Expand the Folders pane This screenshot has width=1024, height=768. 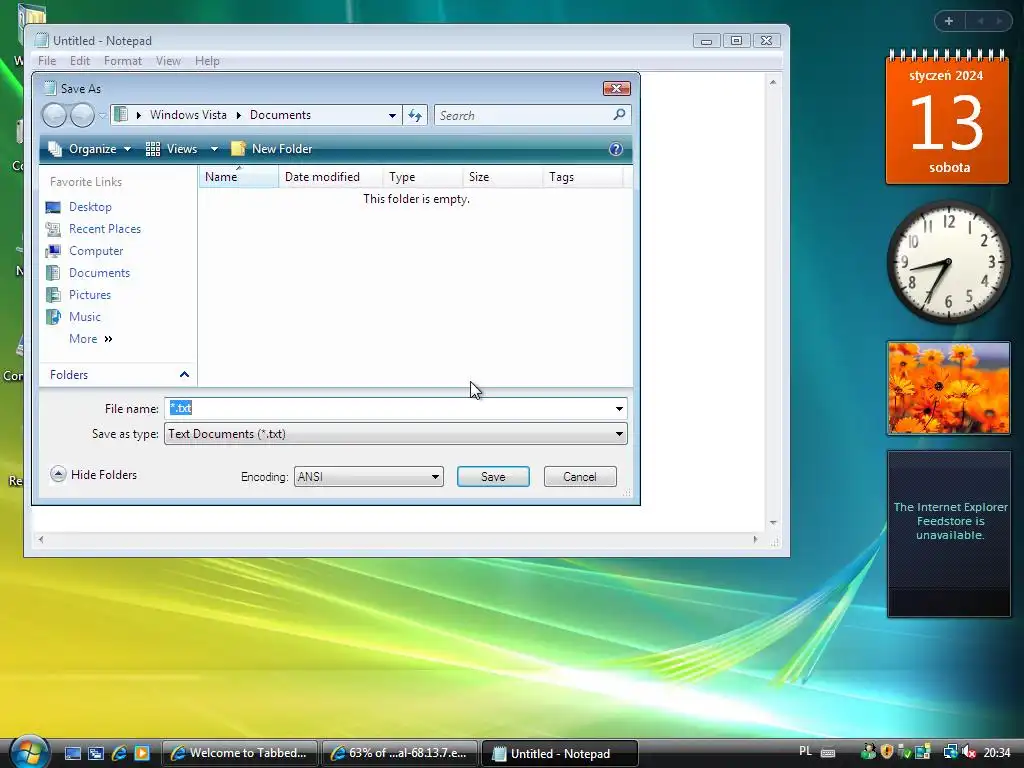click(x=118, y=375)
